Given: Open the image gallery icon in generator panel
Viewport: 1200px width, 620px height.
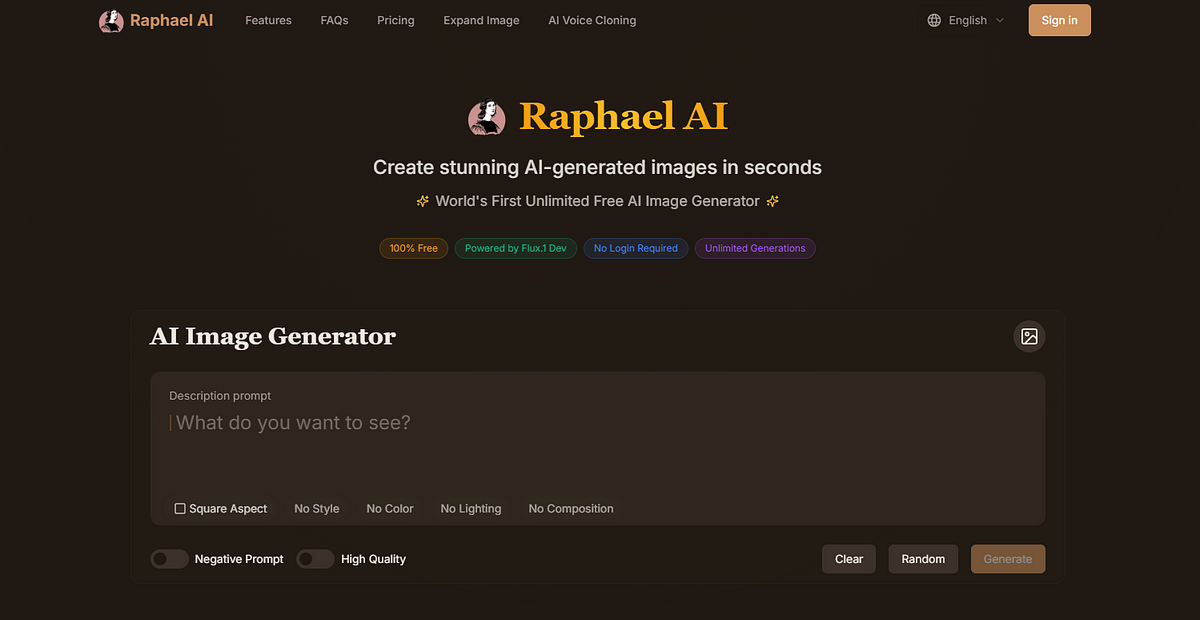Looking at the screenshot, I should click(x=1029, y=337).
